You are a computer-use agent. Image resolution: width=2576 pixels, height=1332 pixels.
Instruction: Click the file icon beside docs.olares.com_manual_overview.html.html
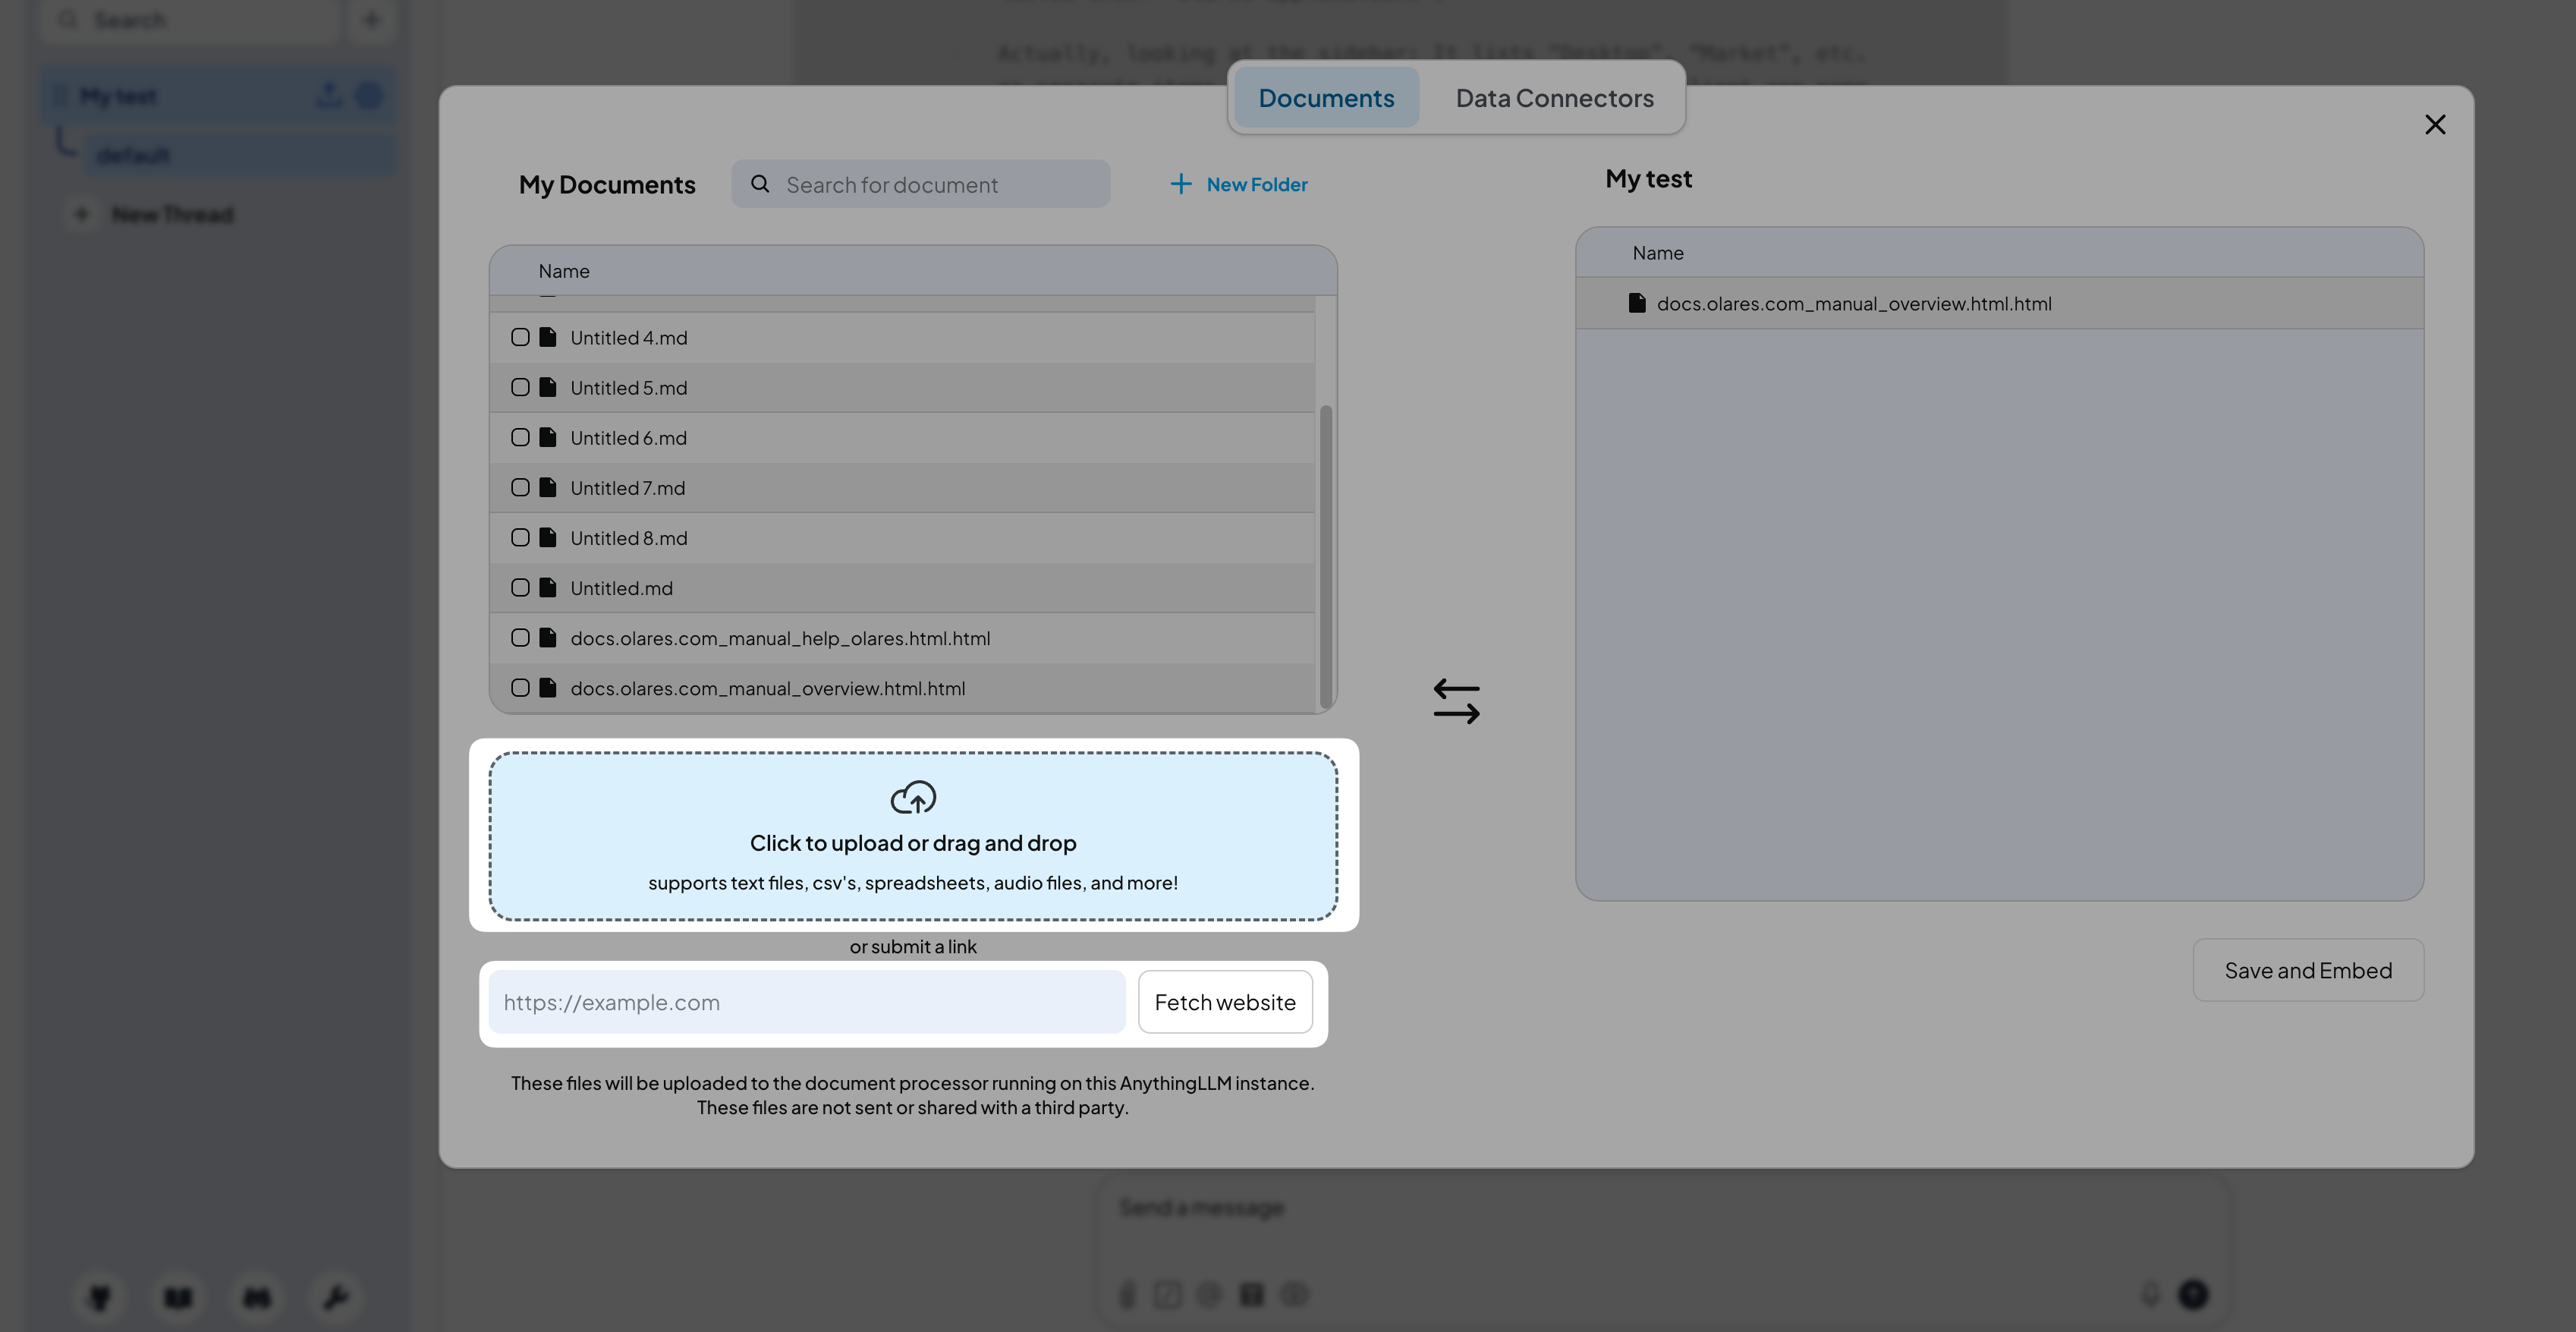(1635, 303)
